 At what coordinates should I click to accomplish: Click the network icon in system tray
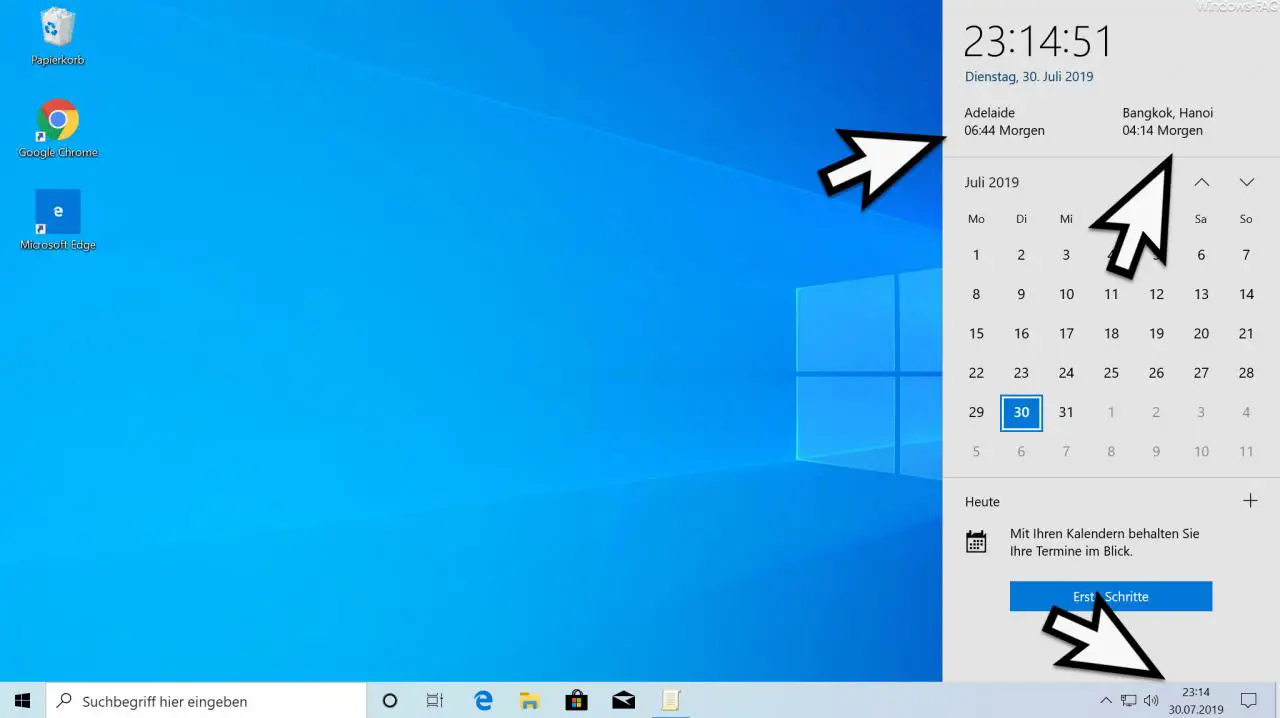(x=1129, y=701)
